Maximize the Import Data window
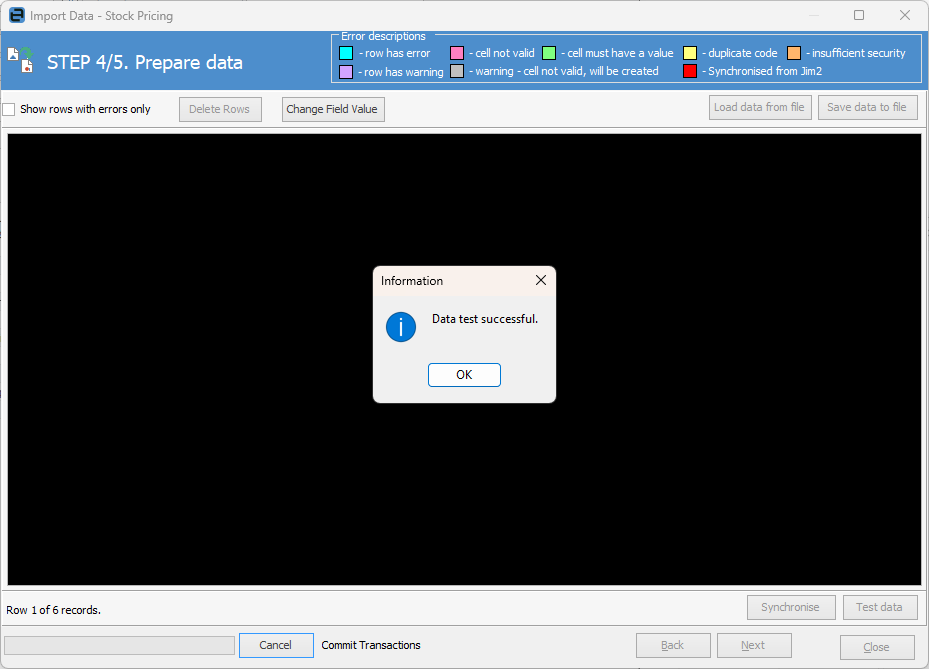This screenshot has height=669, width=929. (x=858, y=15)
